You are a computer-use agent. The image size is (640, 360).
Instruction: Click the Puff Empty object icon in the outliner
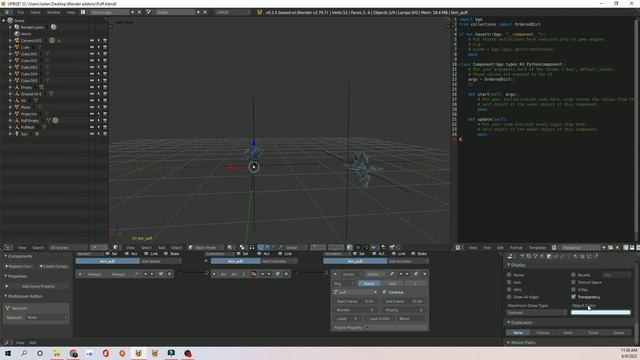tap(17, 120)
